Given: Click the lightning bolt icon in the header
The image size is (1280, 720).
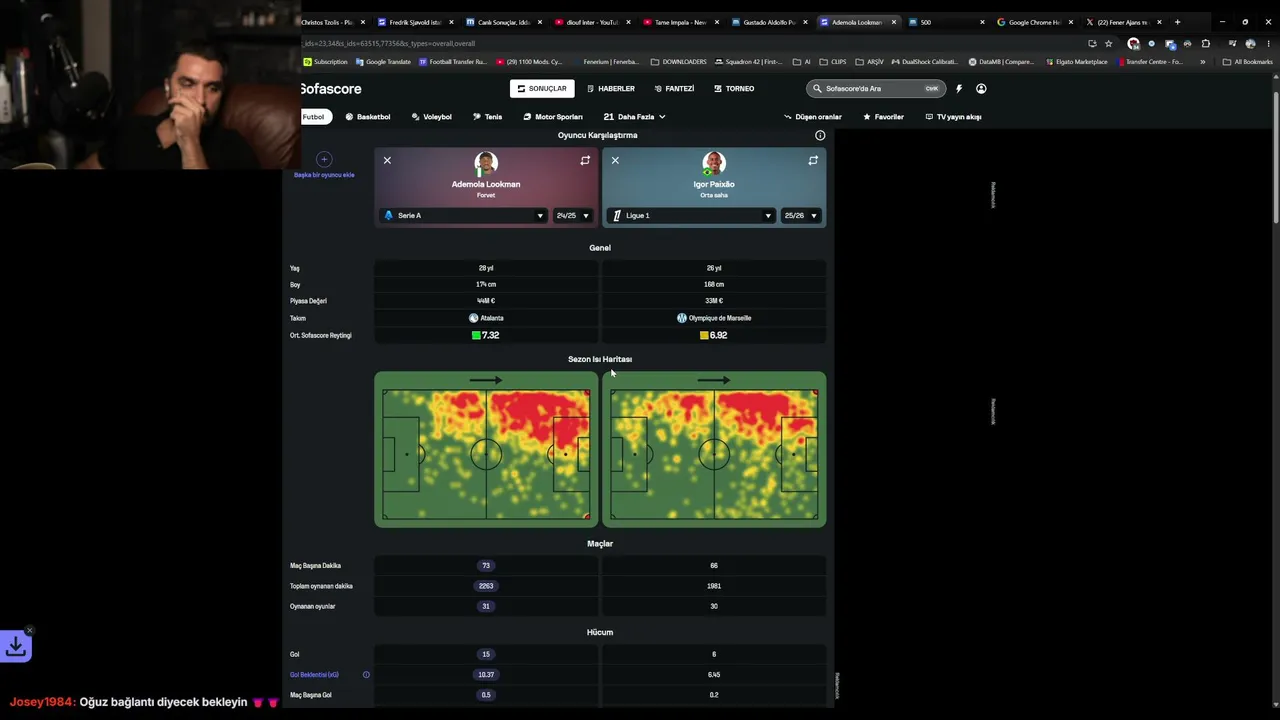Looking at the screenshot, I should tap(959, 89).
